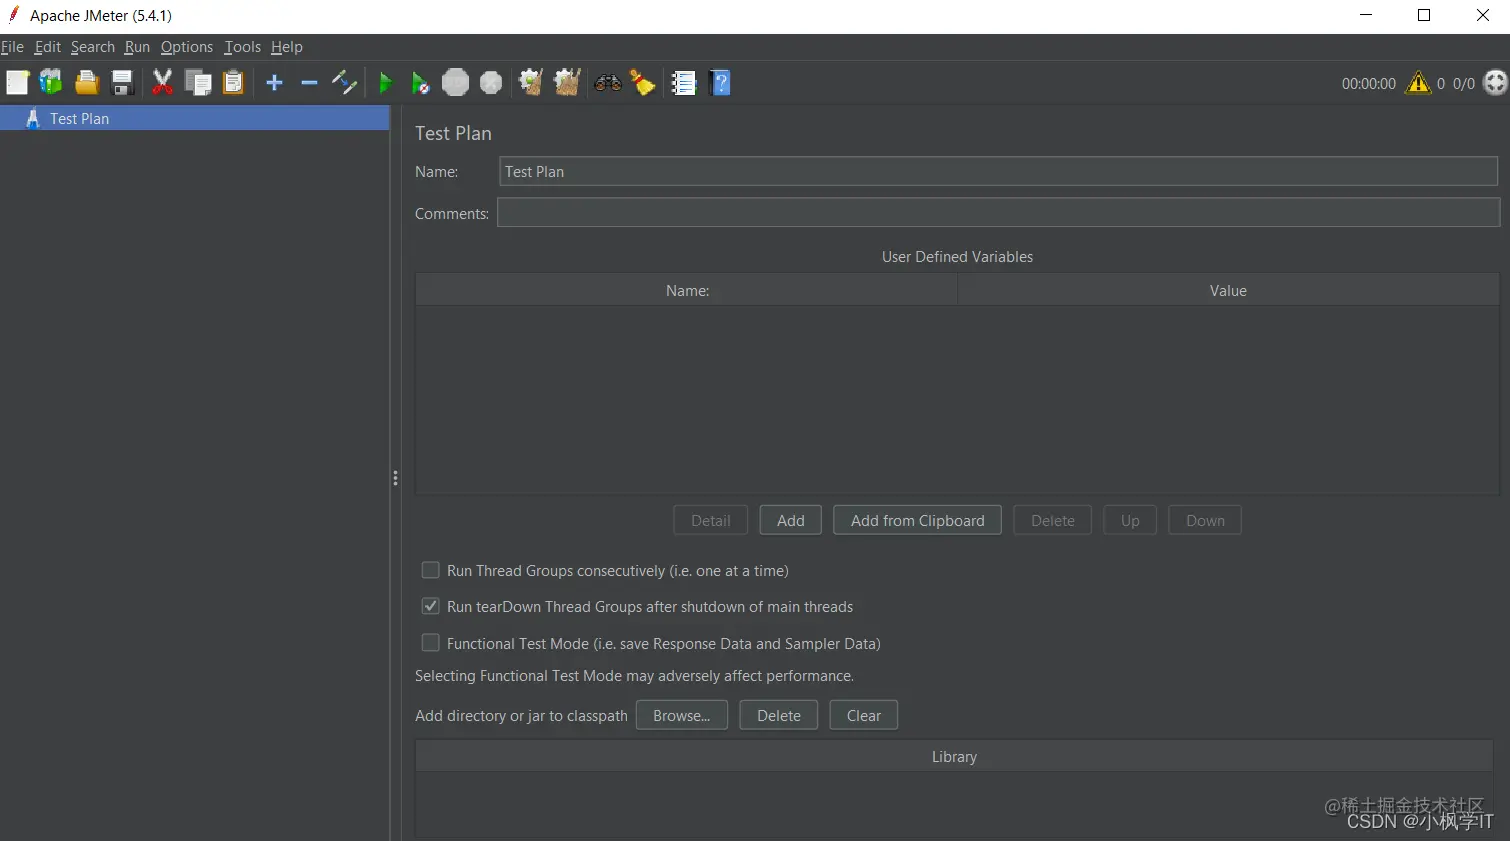Click the 0/0 thread counter text
This screenshot has width=1510, height=841.
(1463, 83)
